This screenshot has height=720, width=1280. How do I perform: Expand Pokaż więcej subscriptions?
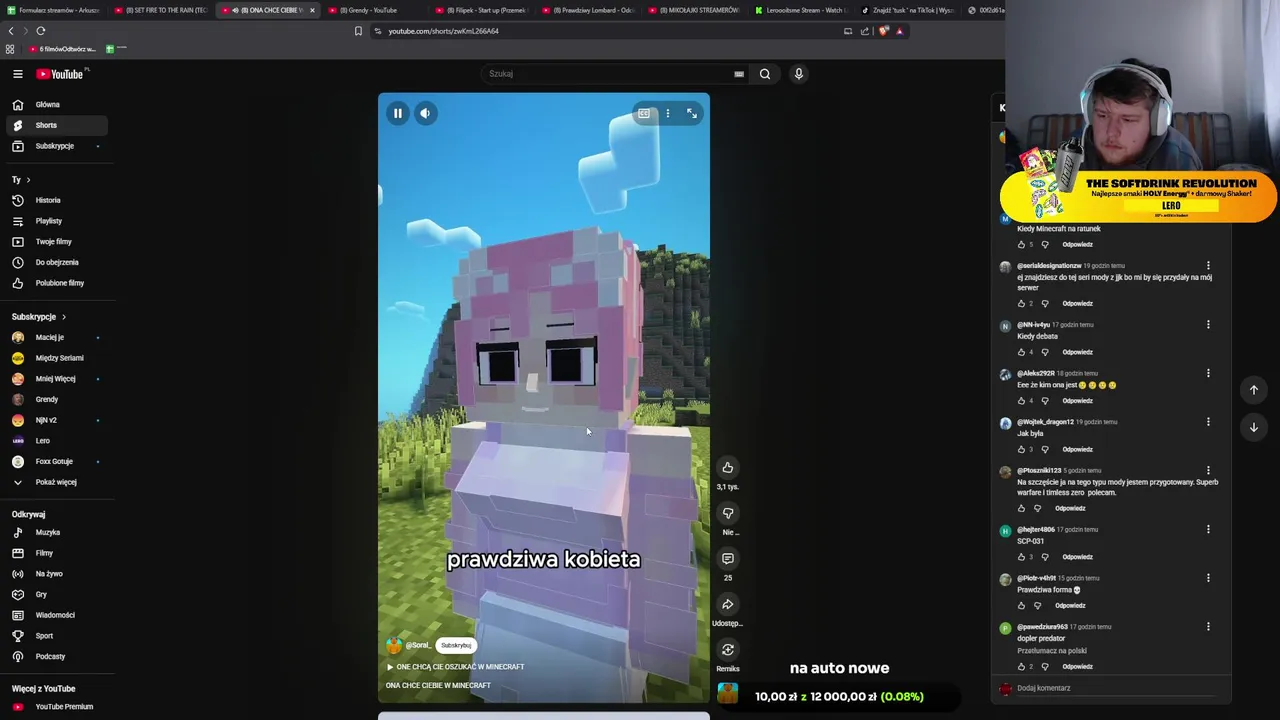(x=55, y=482)
